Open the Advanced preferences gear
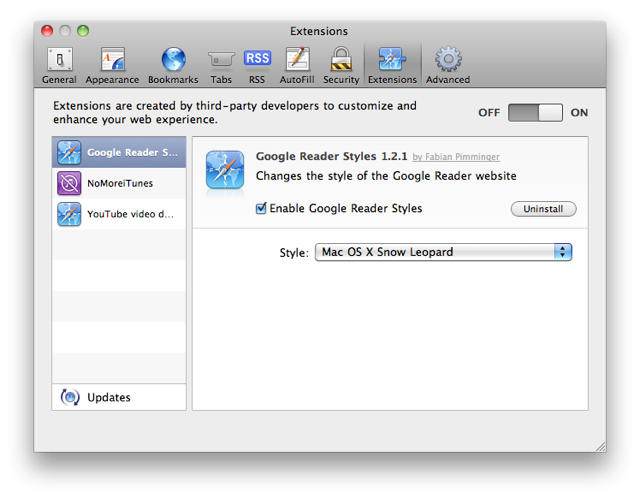Screen dimensions: 640x499 pos(447,65)
